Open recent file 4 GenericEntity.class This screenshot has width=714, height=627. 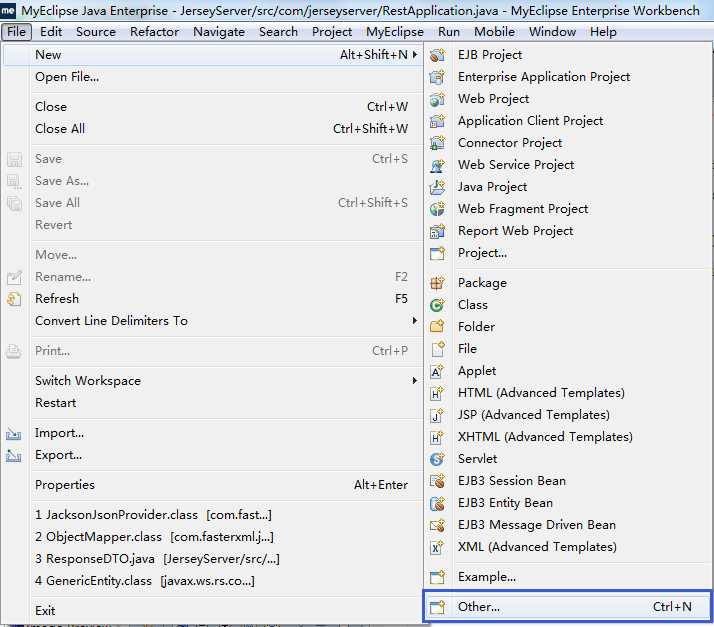coord(214,581)
